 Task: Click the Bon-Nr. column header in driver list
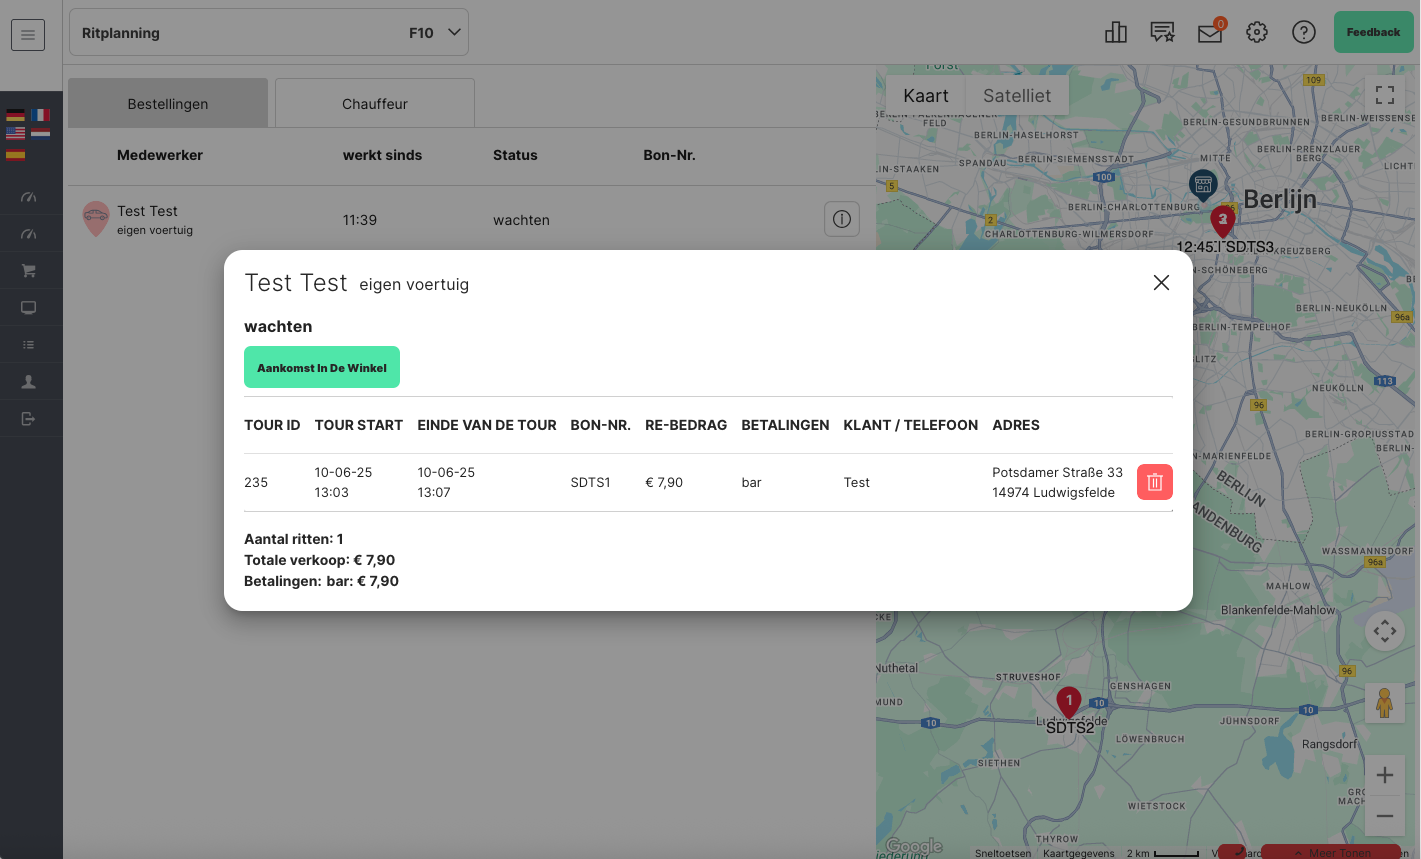[x=669, y=155]
